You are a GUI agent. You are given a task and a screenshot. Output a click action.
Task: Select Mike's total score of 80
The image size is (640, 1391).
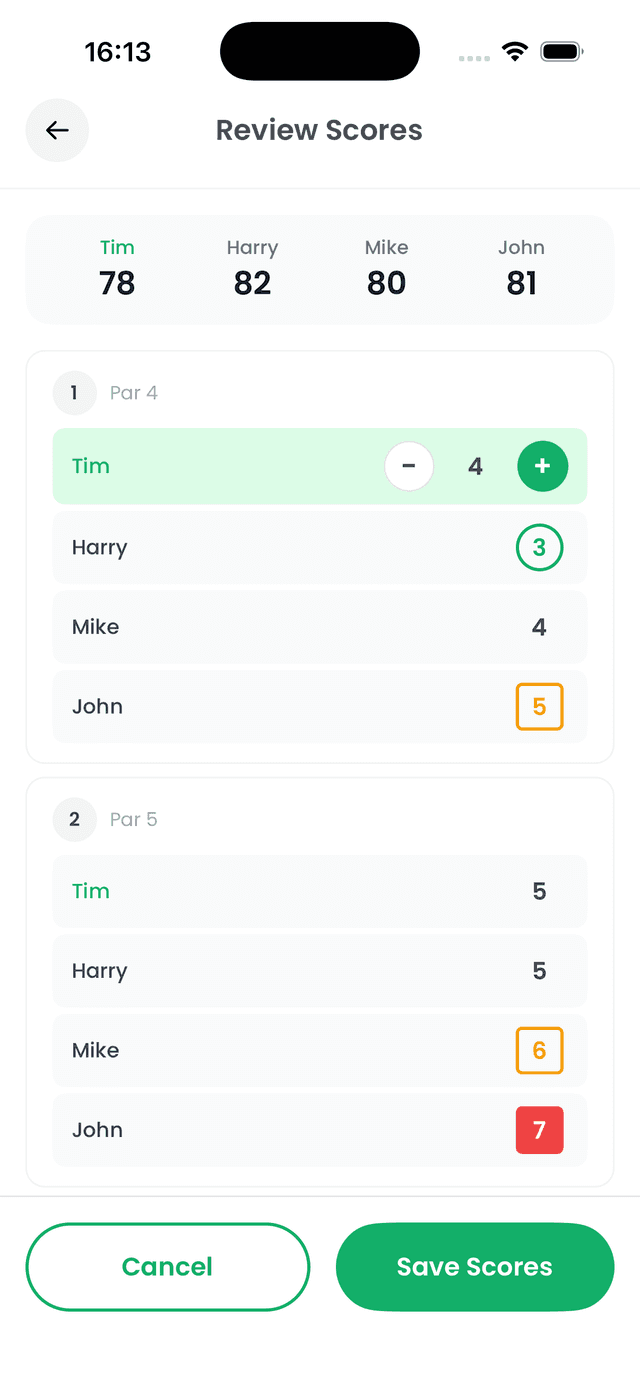tap(386, 283)
